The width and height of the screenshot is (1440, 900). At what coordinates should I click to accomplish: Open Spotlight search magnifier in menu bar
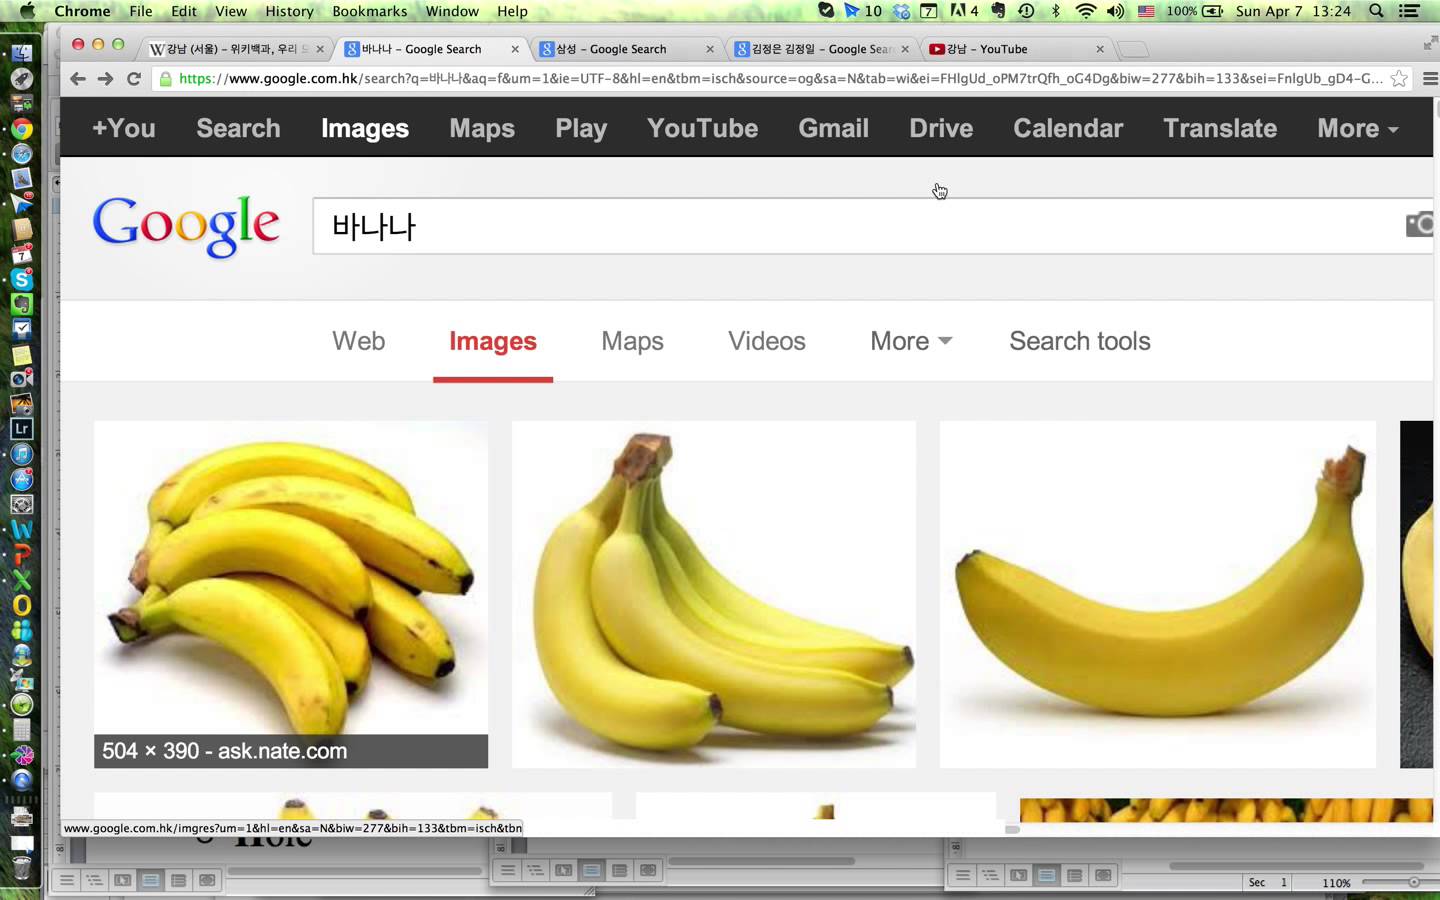(1376, 11)
